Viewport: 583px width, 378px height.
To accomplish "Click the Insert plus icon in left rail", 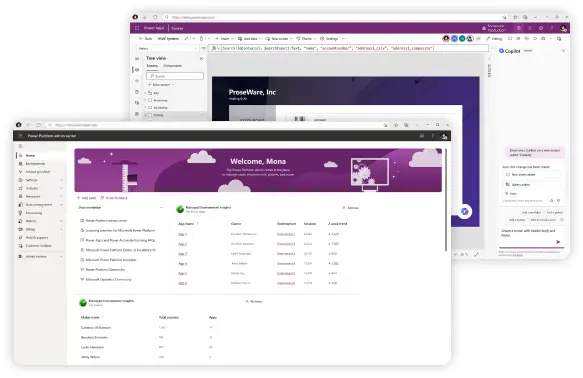I will pos(137,81).
